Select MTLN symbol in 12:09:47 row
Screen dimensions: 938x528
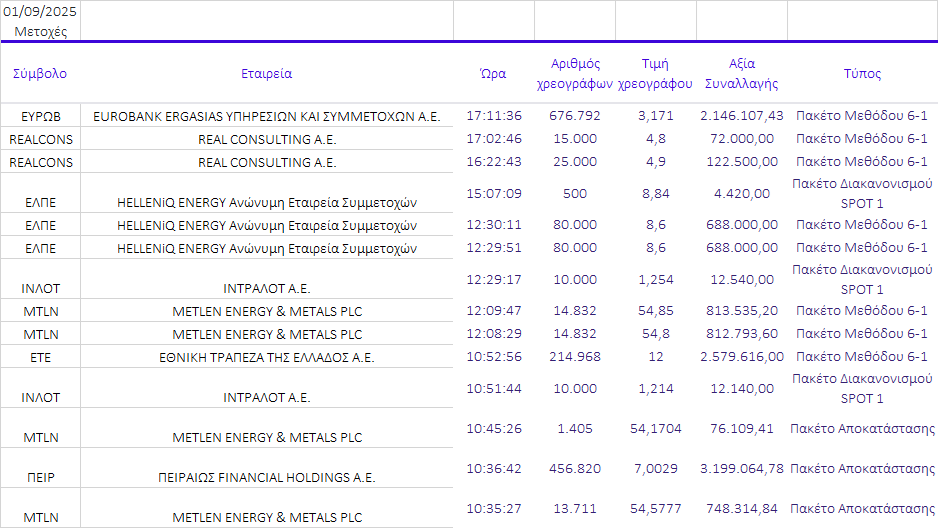(x=40, y=312)
